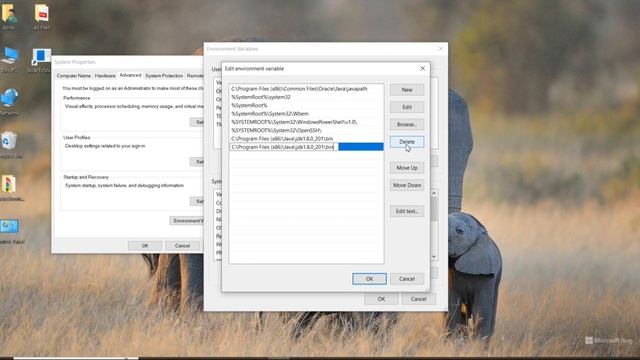Close the Environment Variables window
640x360 pixels.
440,49
